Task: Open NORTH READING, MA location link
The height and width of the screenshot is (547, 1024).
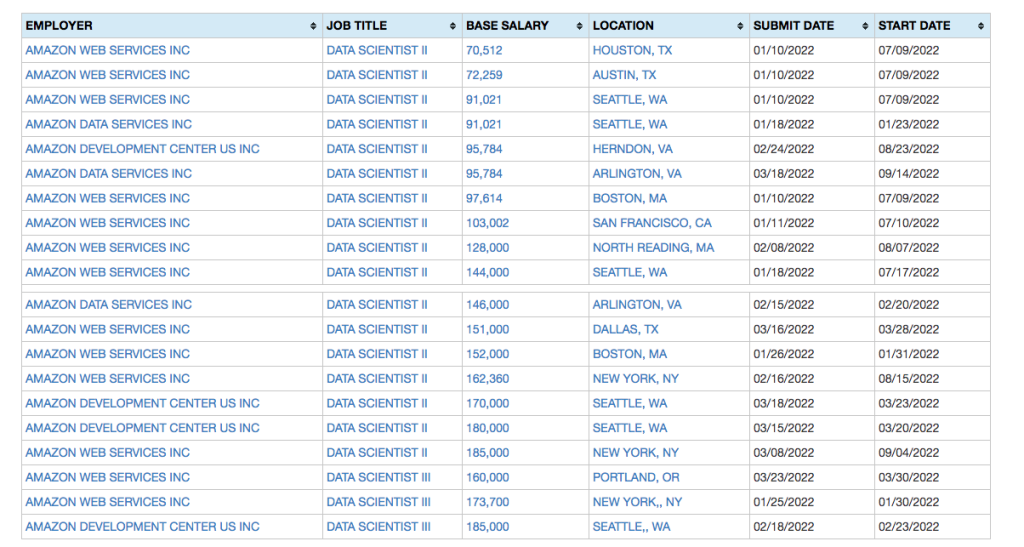Action: [x=653, y=248]
